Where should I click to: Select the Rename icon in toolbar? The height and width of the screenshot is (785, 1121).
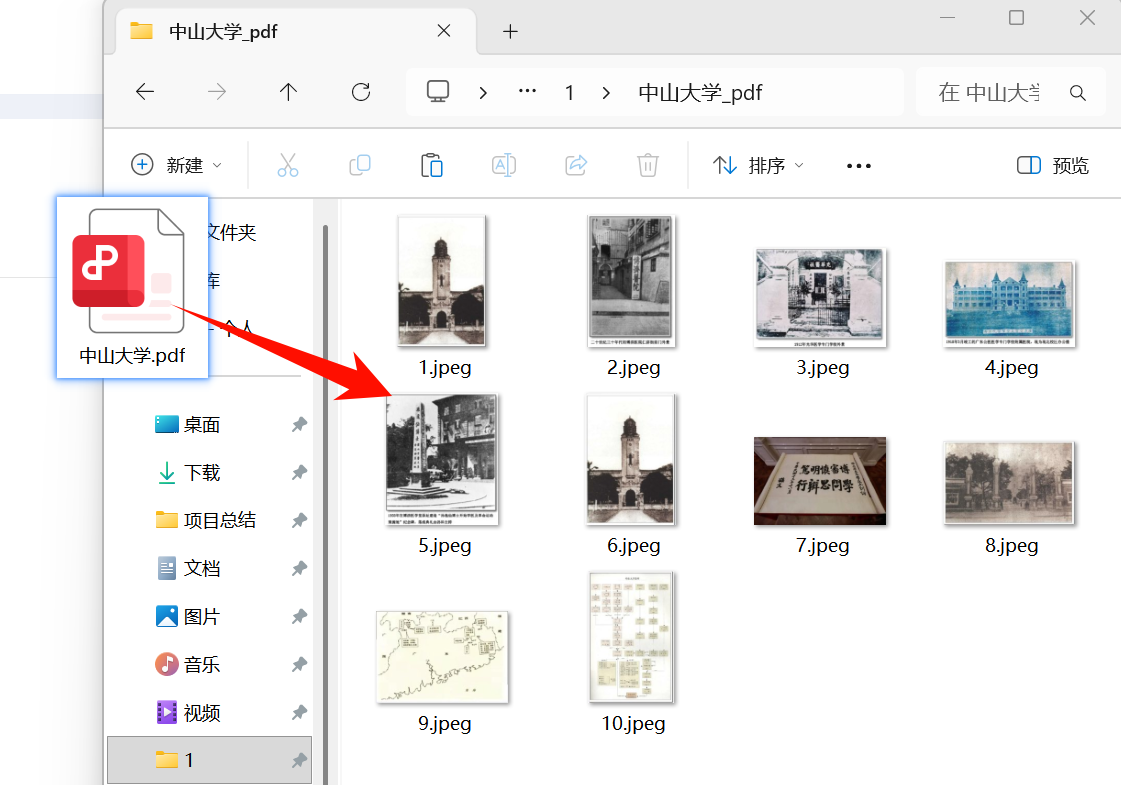[x=504, y=165]
